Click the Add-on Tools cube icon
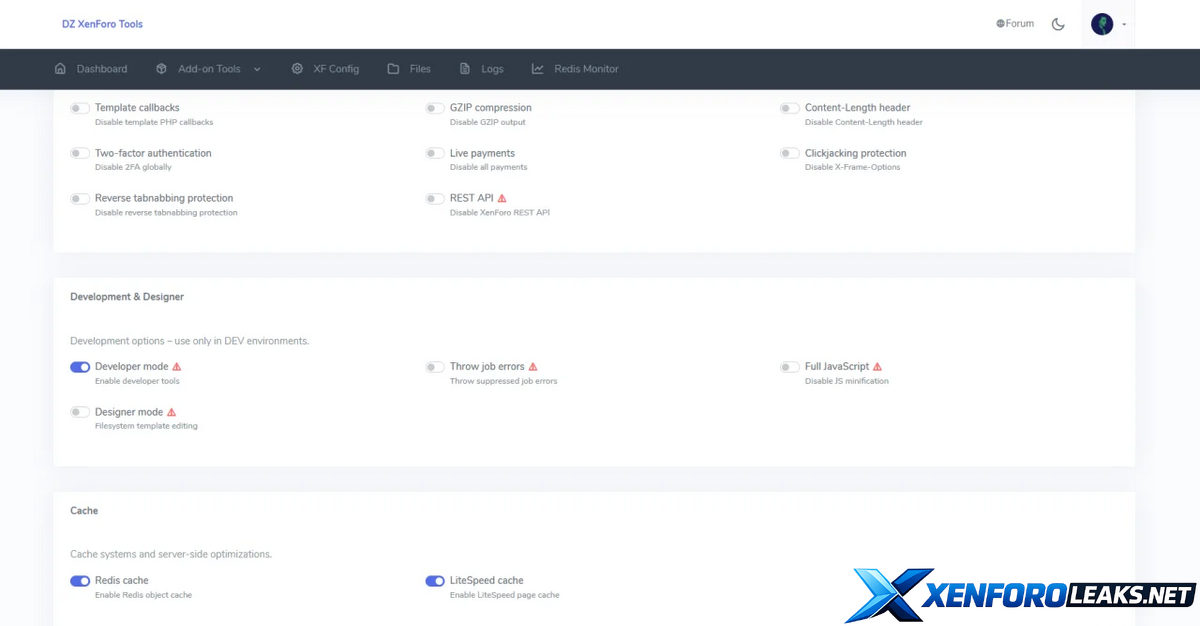Screen dimensions: 1200x626 click(x=161, y=69)
